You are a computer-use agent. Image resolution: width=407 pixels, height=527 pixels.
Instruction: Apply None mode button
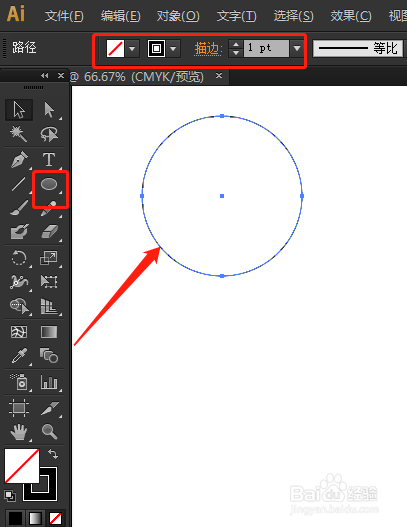tap(56, 518)
